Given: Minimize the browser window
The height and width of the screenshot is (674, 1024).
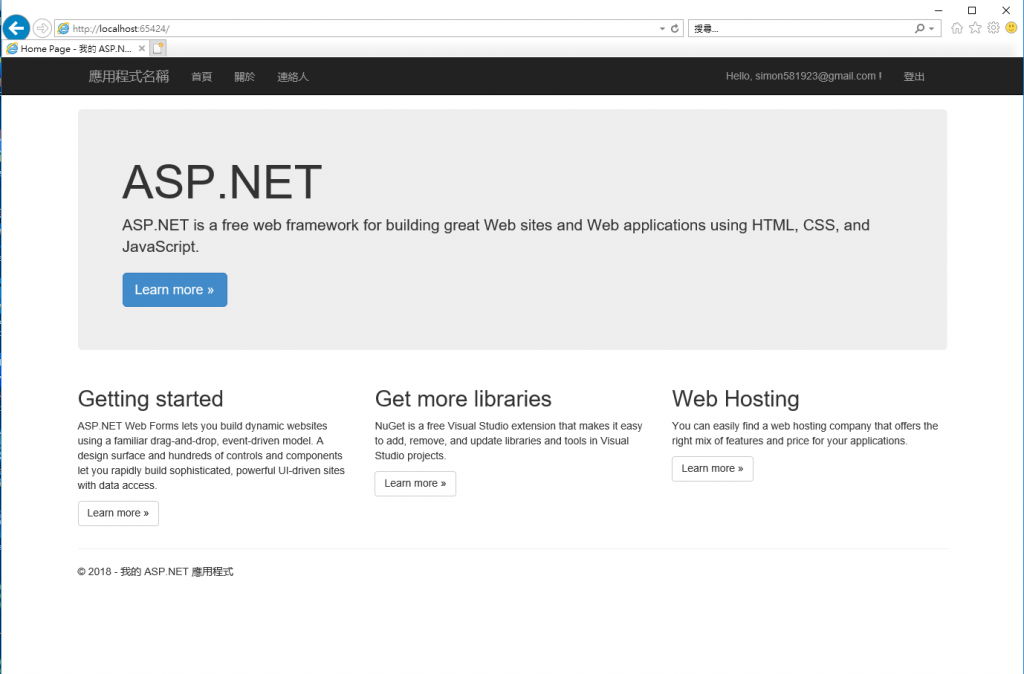Looking at the screenshot, I should coord(938,10).
